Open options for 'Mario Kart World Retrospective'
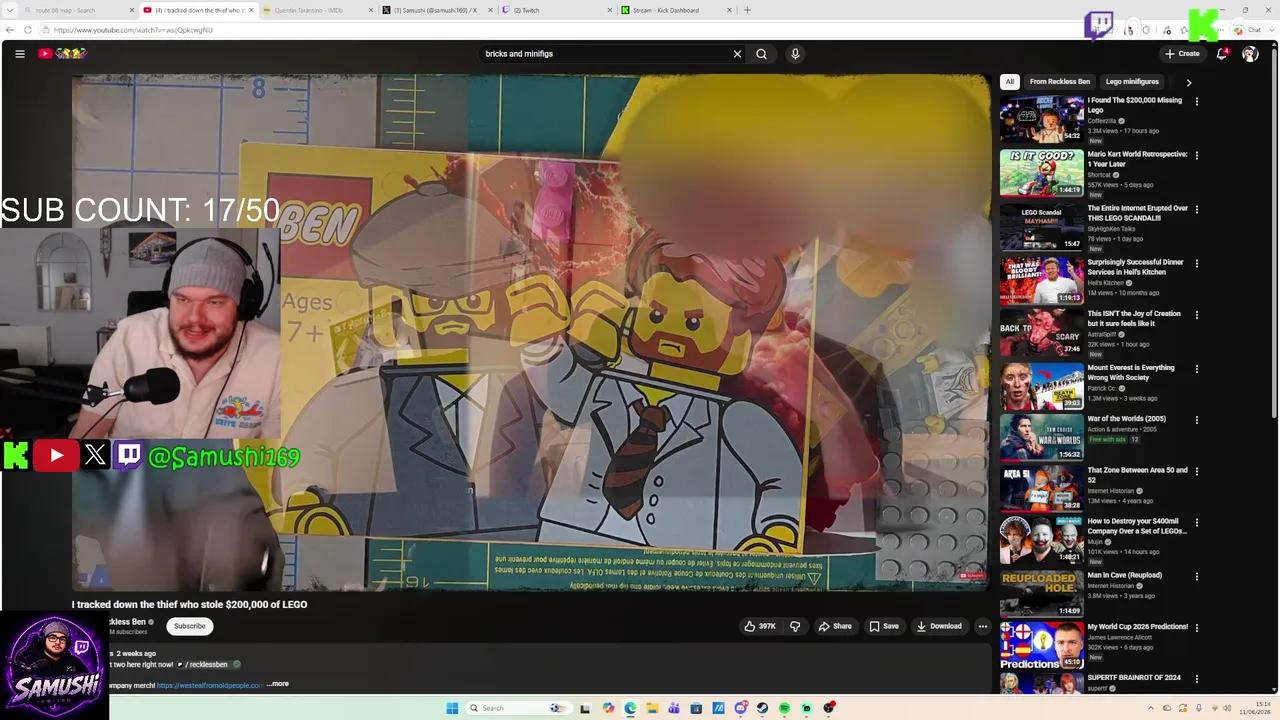Viewport: 1280px width, 720px height. pyautogui.click(x=1196, y=155)
